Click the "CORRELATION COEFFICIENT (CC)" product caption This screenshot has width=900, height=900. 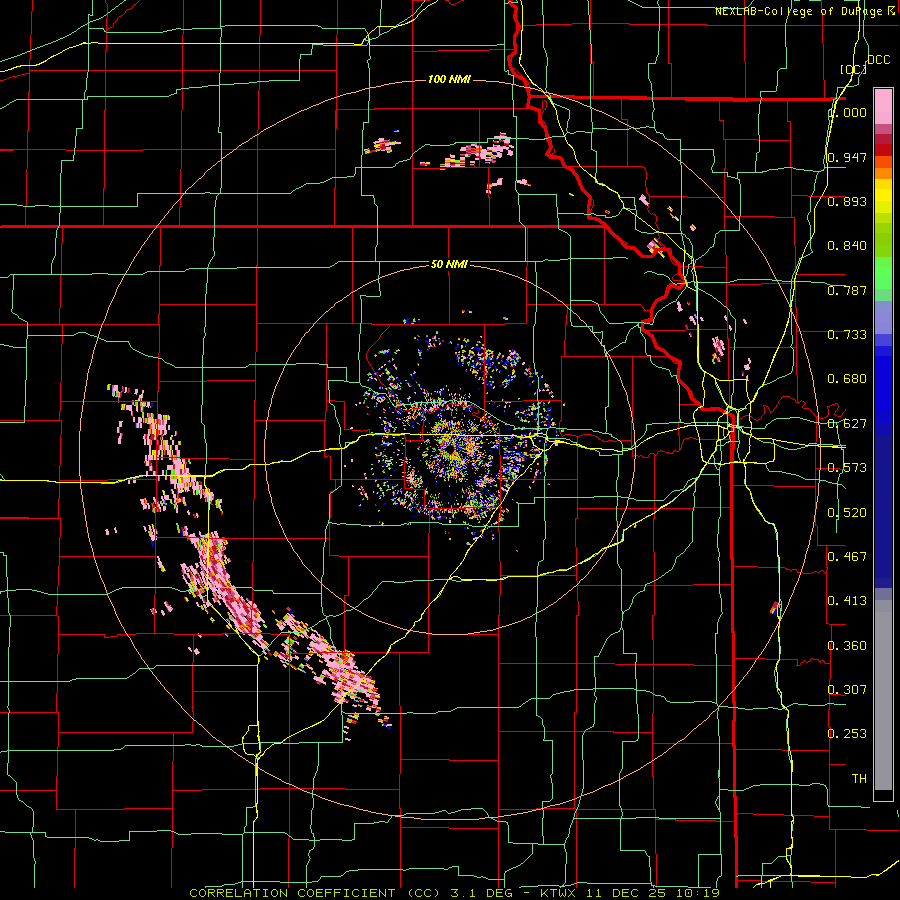click(315, 893)
